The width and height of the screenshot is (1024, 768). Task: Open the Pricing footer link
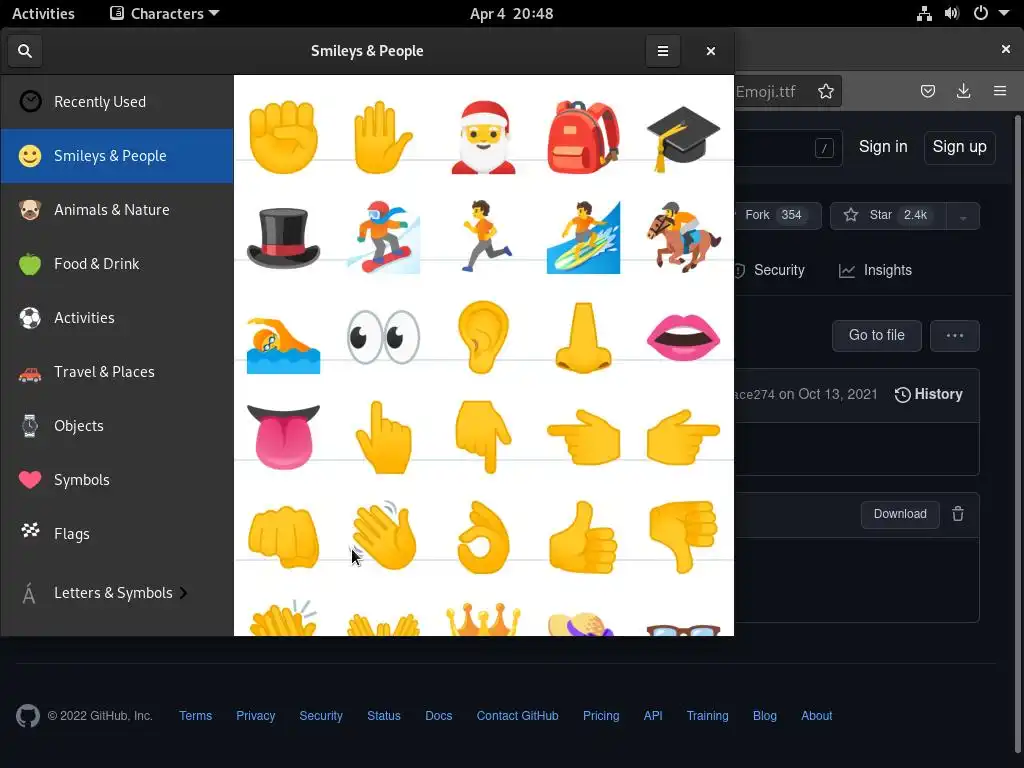601,716
